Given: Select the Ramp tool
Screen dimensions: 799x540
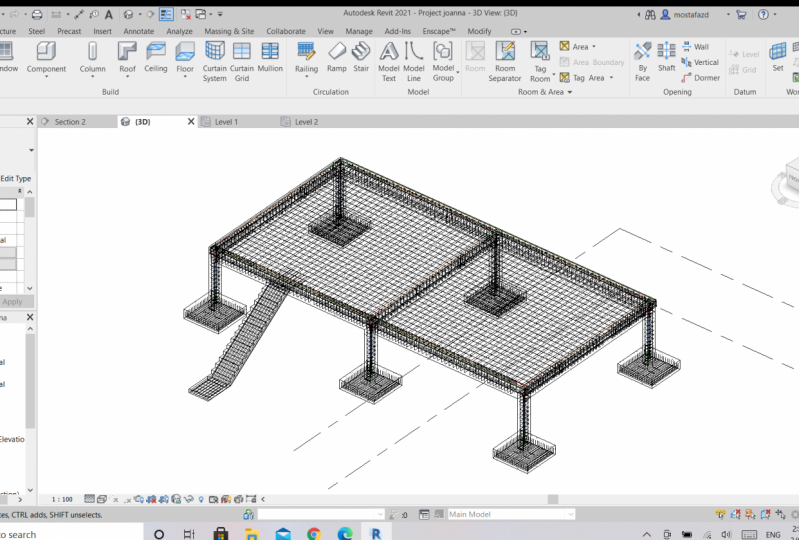Looking at the screenshot, I should pyautogui.click(x=336, y=58).
